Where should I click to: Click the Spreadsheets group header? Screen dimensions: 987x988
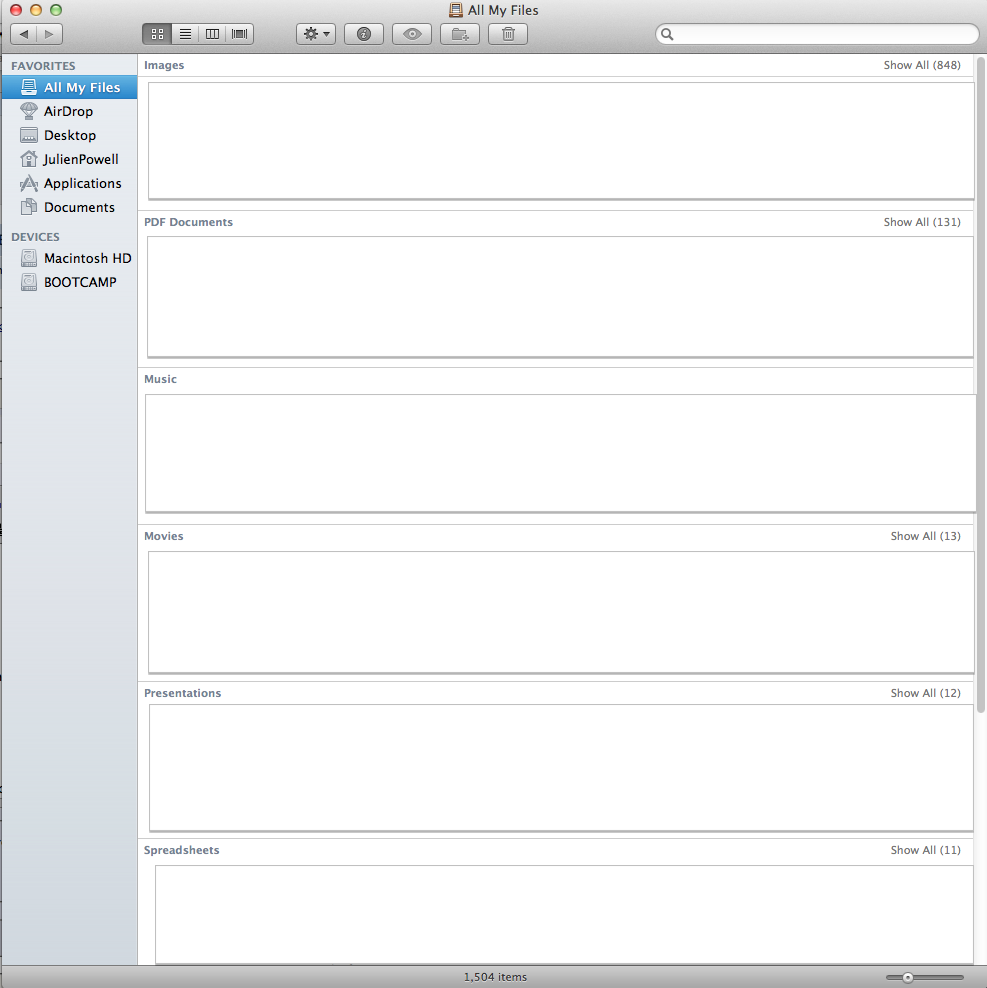[182, 849]
